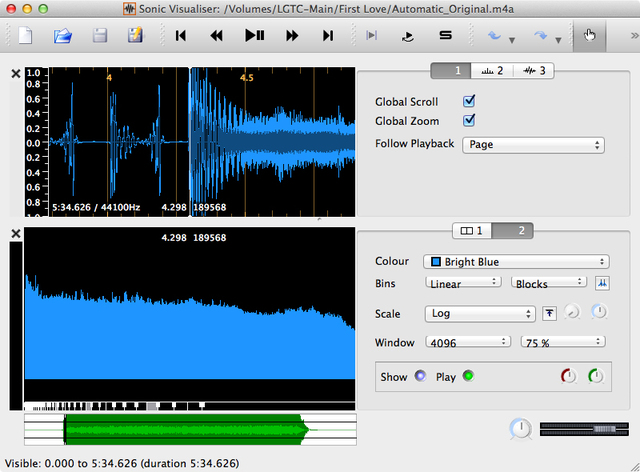Click the normalize icon next to Scale
The width and height of the screenshot is (640, 472).
point(550,313)
